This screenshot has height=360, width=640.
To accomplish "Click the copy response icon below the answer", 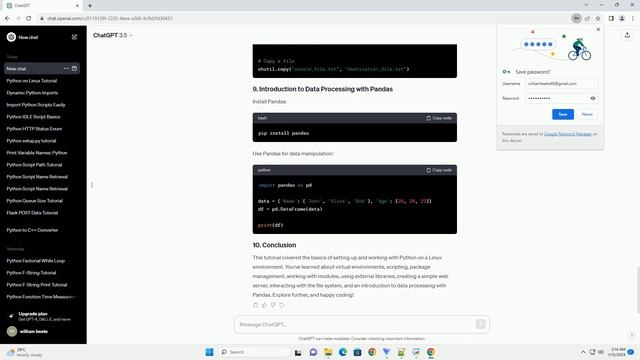I will pos(256,305).
